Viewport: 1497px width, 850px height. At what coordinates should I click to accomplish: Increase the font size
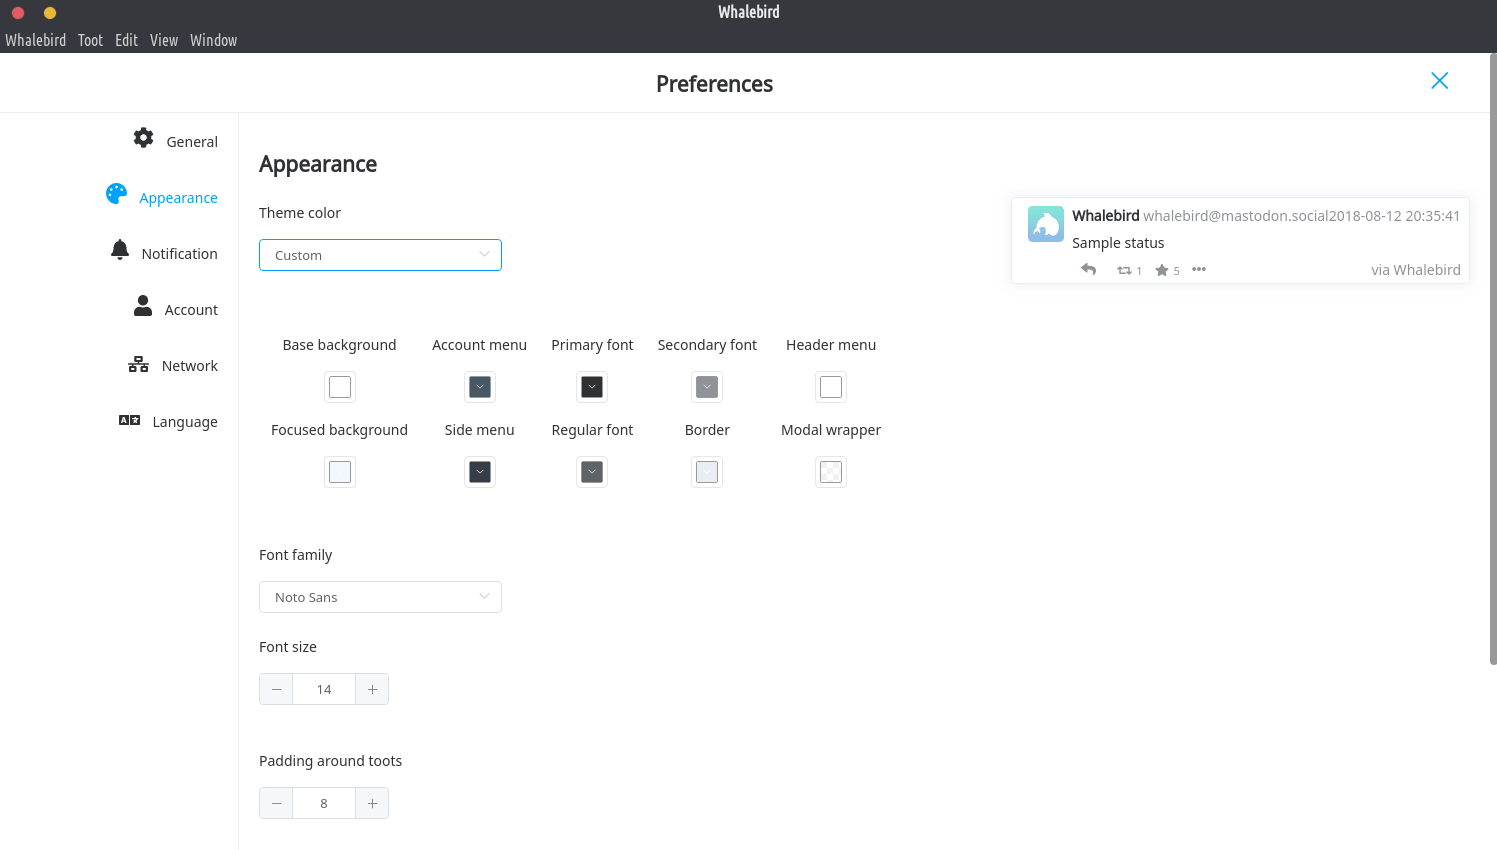pyautogui.click(x=372, y=689)
